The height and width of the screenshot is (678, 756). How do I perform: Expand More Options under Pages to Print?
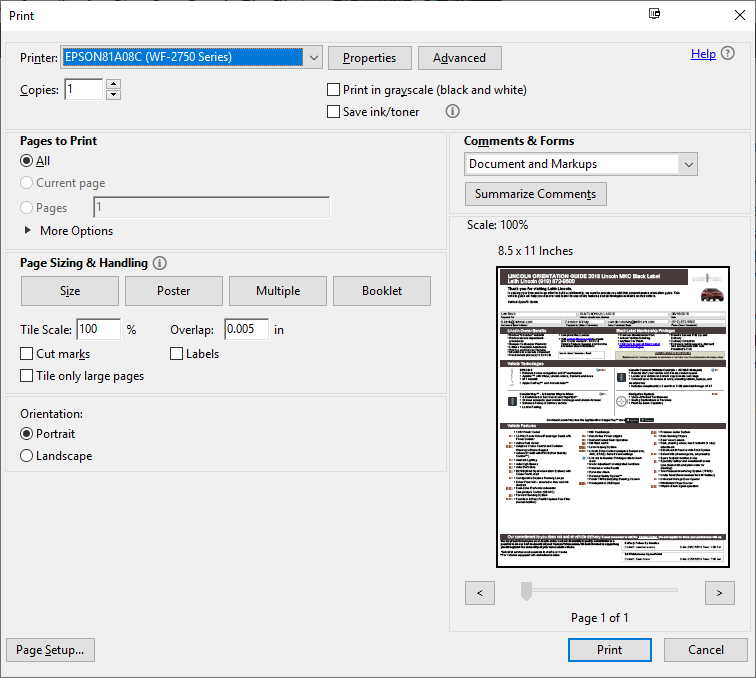(27, 231)
